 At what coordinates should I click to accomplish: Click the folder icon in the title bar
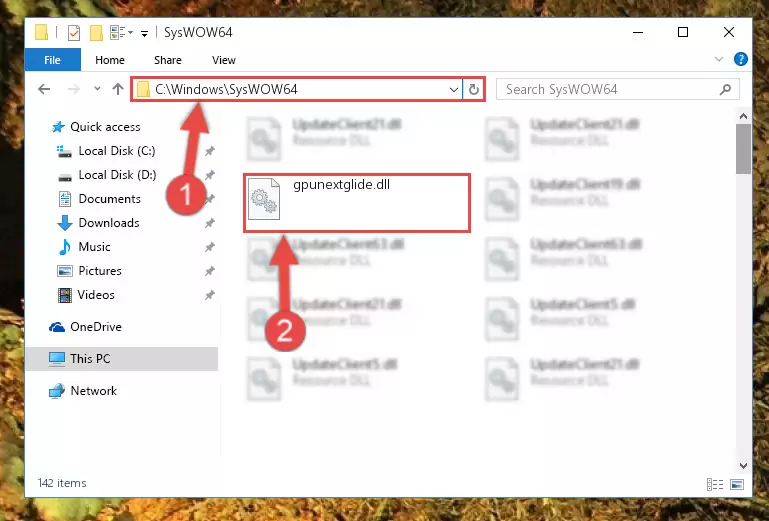click(x=42, y=33)
